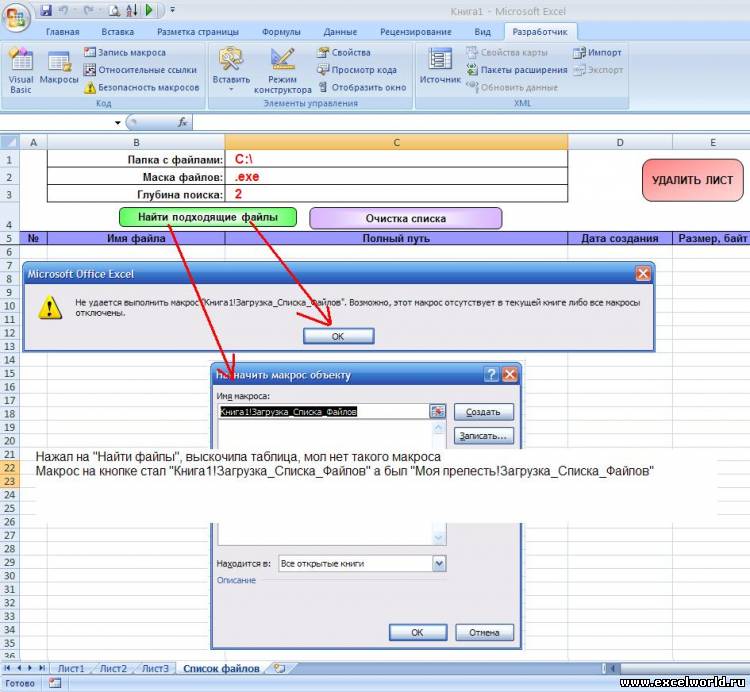Close the Microsoft Office Excel warning dialog
The height and width of the screenshot is (692, 750).
643,274
